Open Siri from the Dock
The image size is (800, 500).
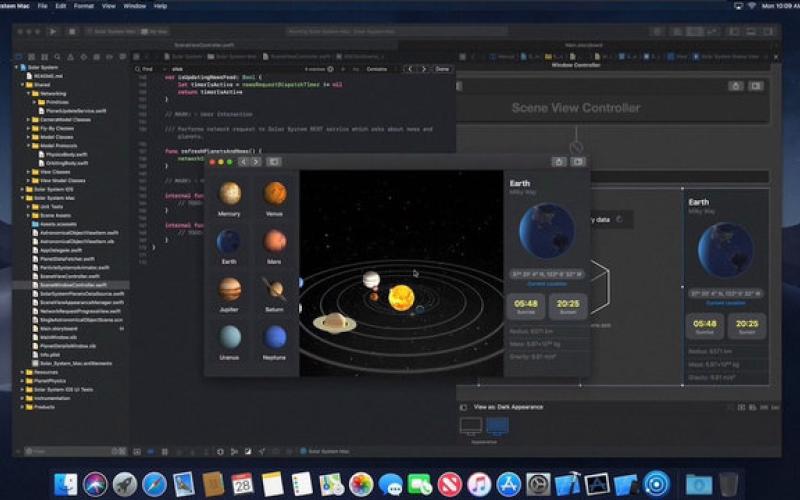96,484
